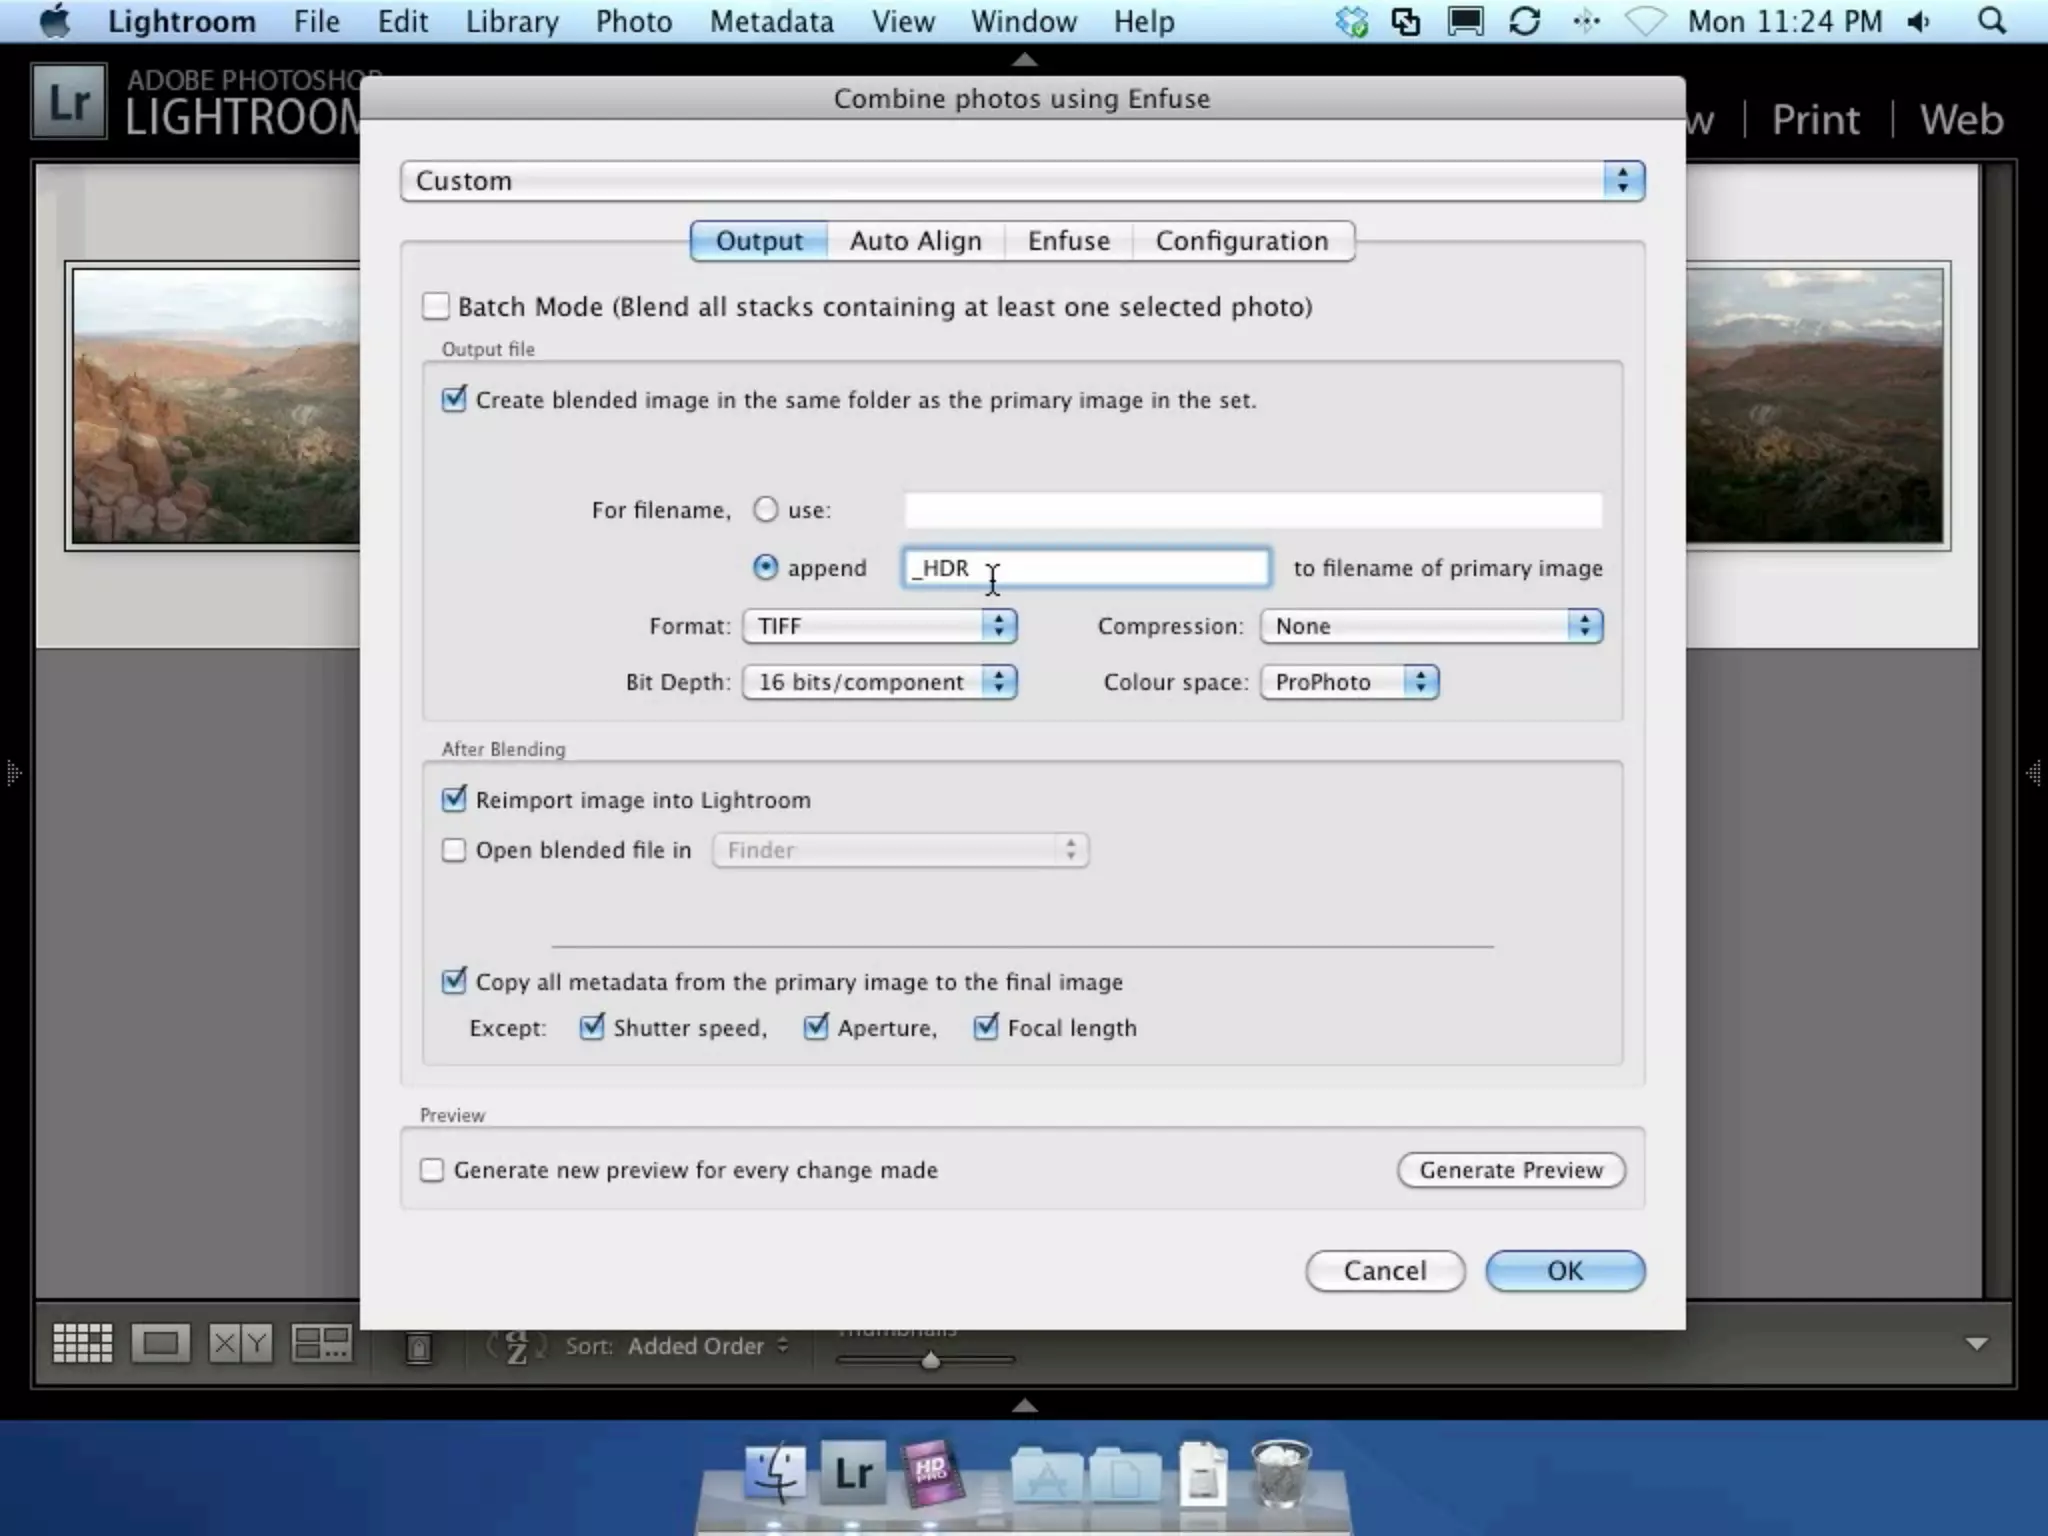The height and width of the screenshot is (1536, 2048).
Task: Click Spotlight search magnifier icon
Action: coord(1992,21)
